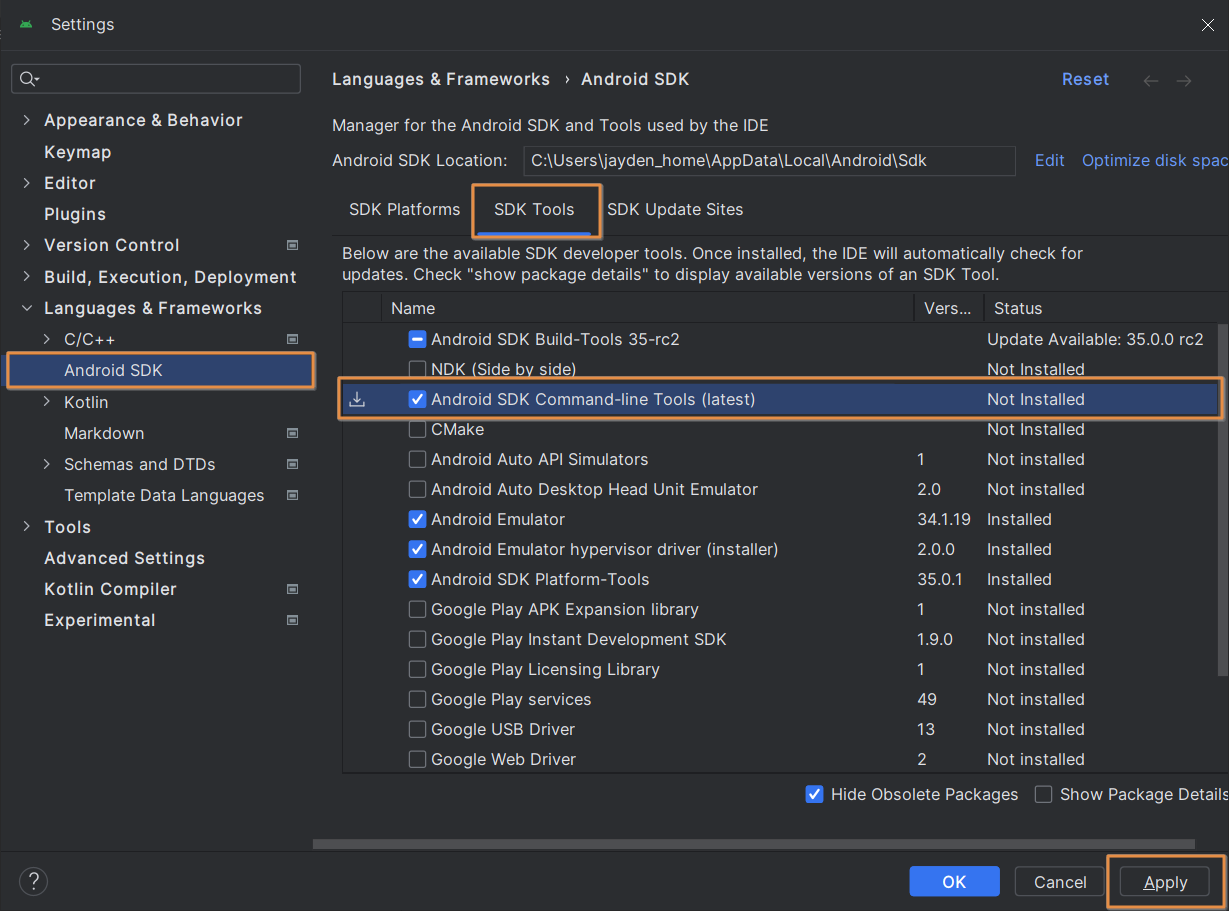Enable Show Package Details
Screen dimensions: 1229x911
pyautogui.click(x=1044, y=794)
